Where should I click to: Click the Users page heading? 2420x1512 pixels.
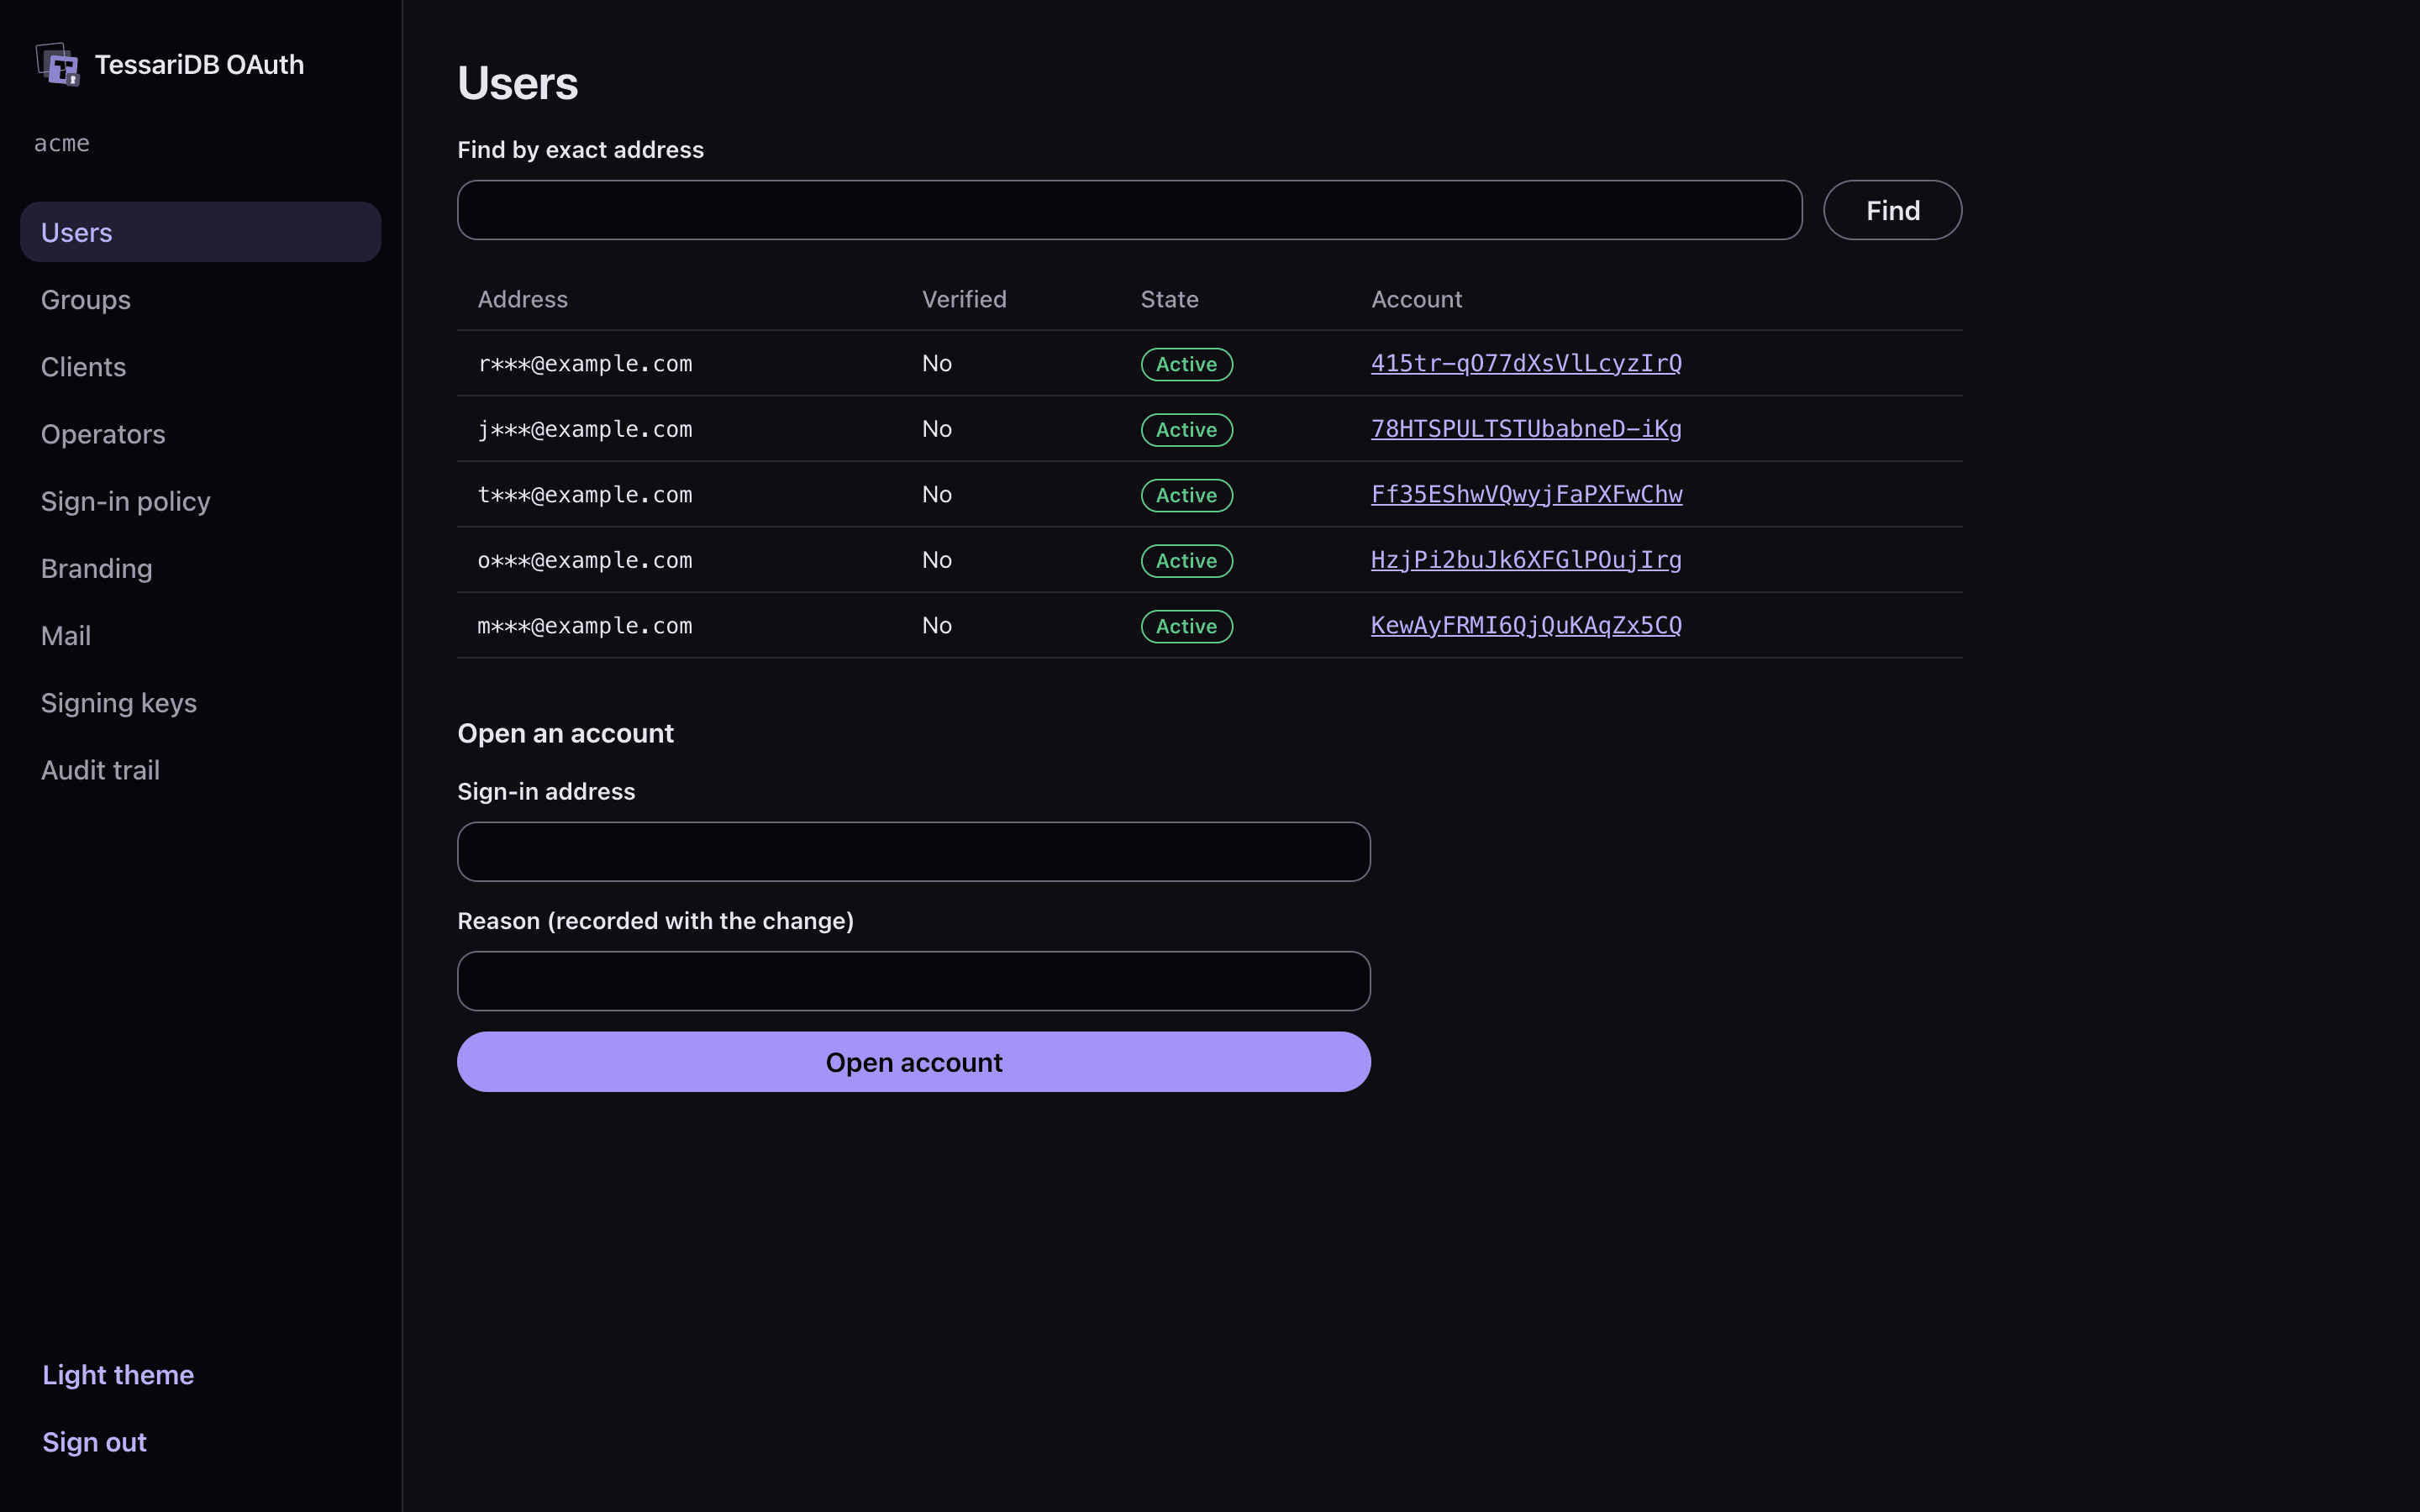pyautogui.click(x=517, y=83)
